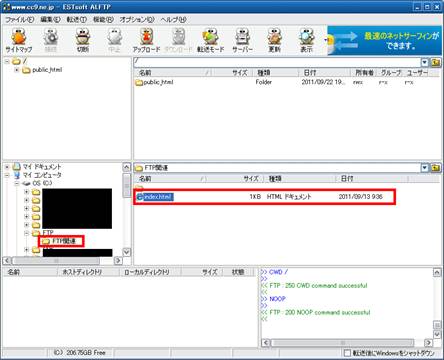Screen dimensions: 444x360
Task: Open the remote path dropdown
Action: pyautogui.click(x=425, y=62)
